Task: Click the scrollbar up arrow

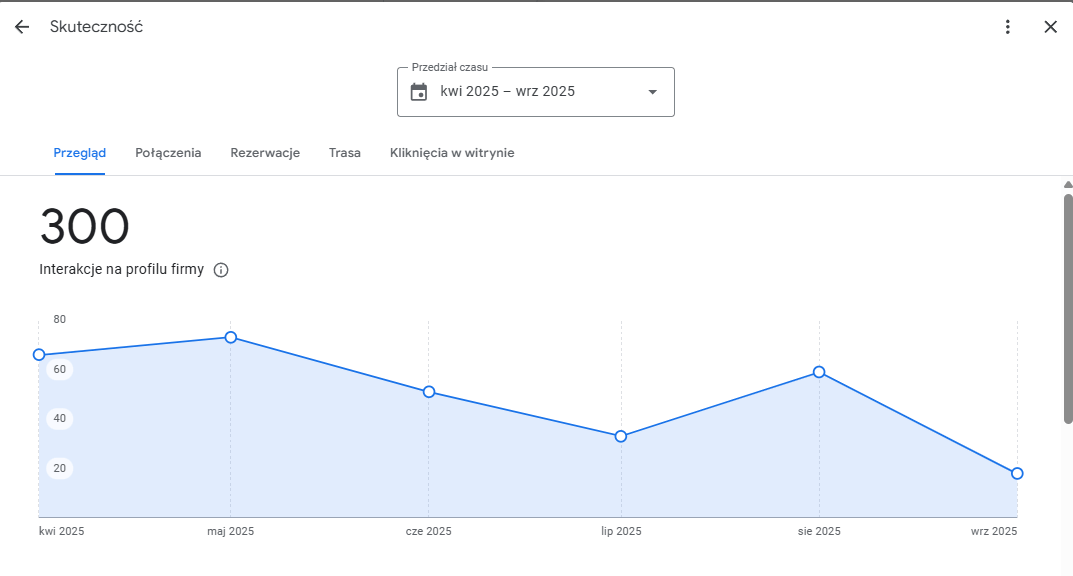Action: click(x=1068, y=185)
